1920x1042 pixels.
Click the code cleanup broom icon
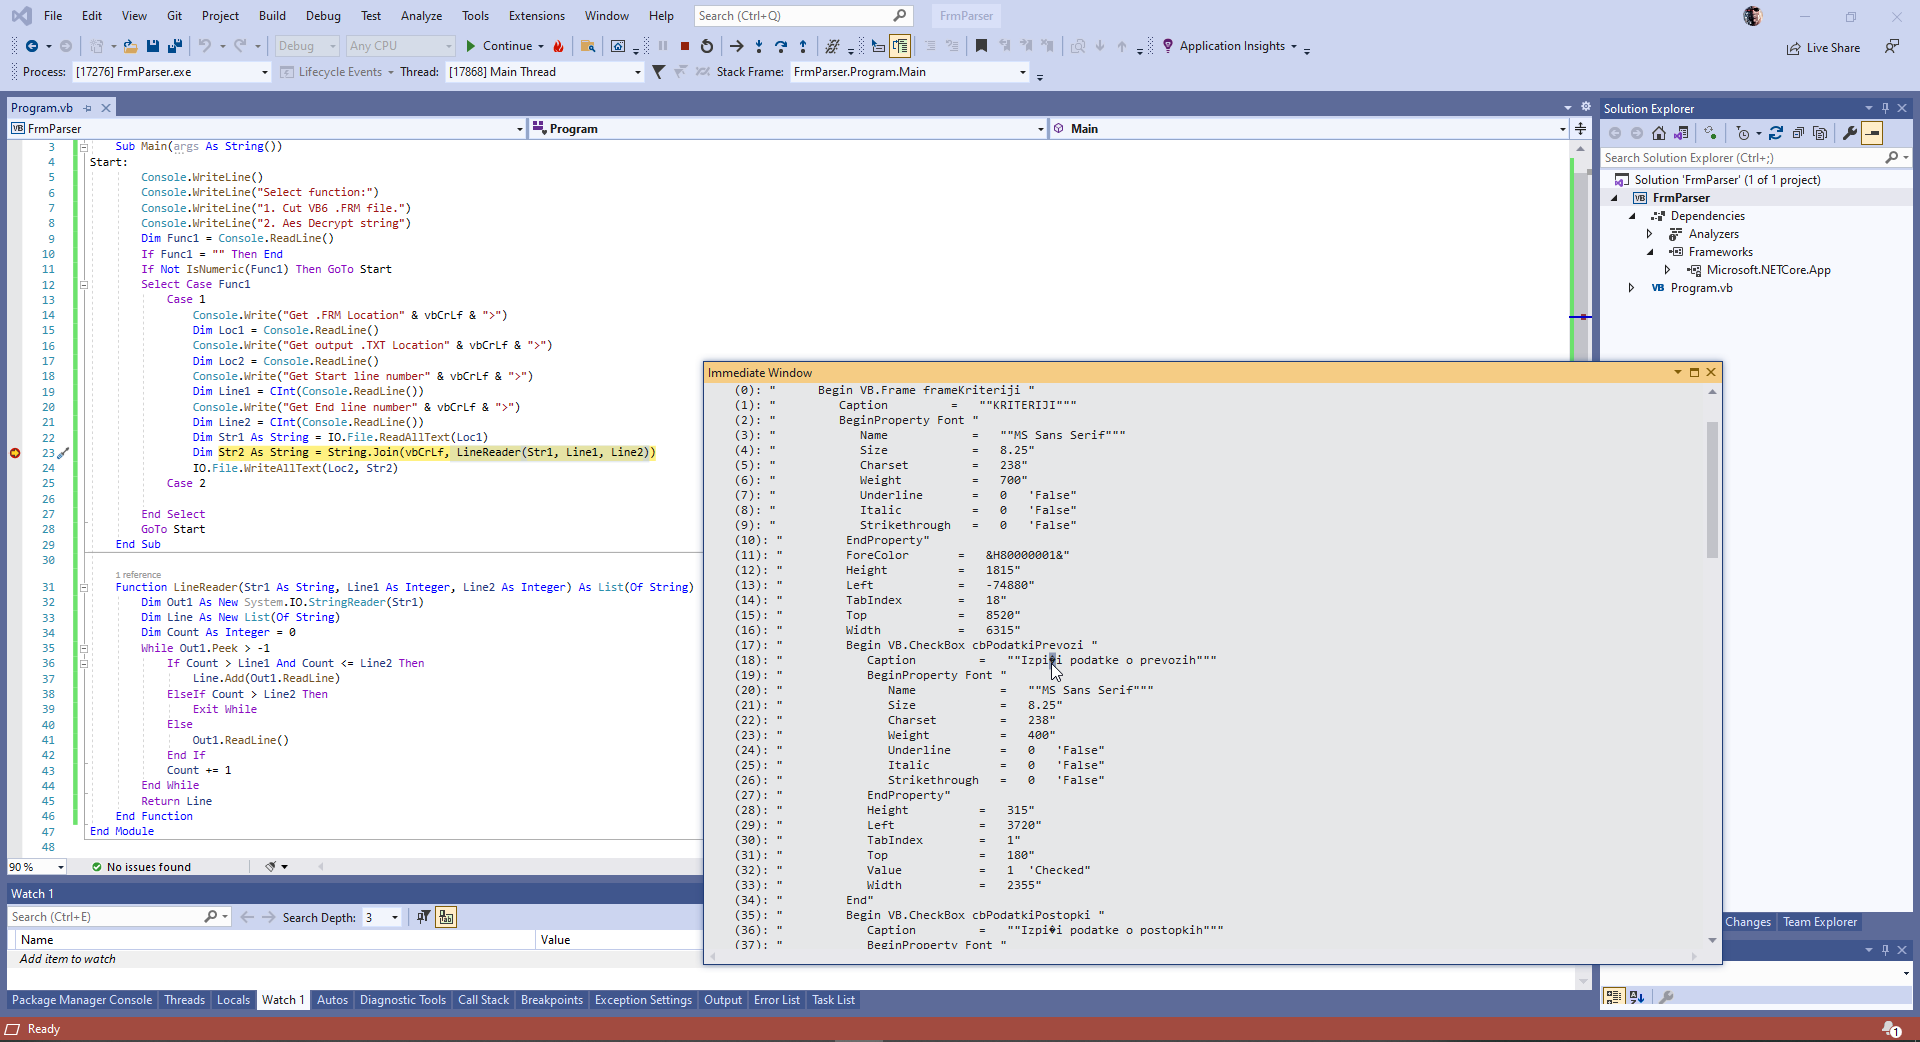tap(270, 867)
